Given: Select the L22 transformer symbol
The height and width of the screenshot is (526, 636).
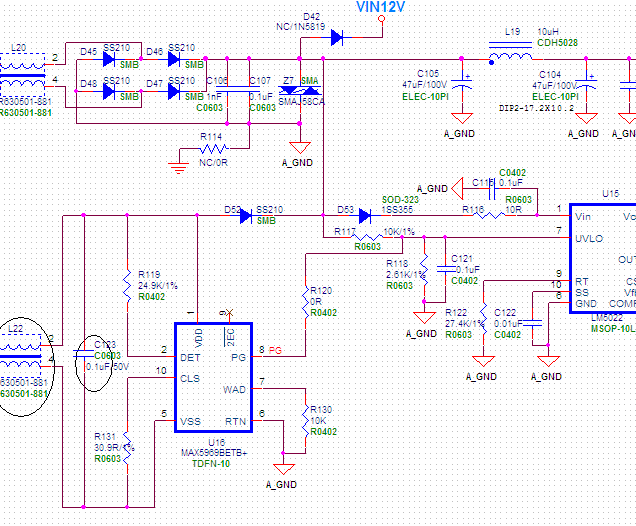Looking at the screenshot, I should (20, 356).
